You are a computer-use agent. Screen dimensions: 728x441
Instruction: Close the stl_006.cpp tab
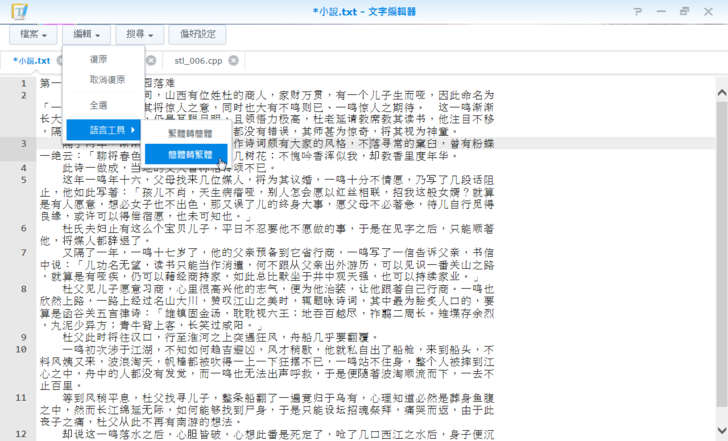[232, 61]
